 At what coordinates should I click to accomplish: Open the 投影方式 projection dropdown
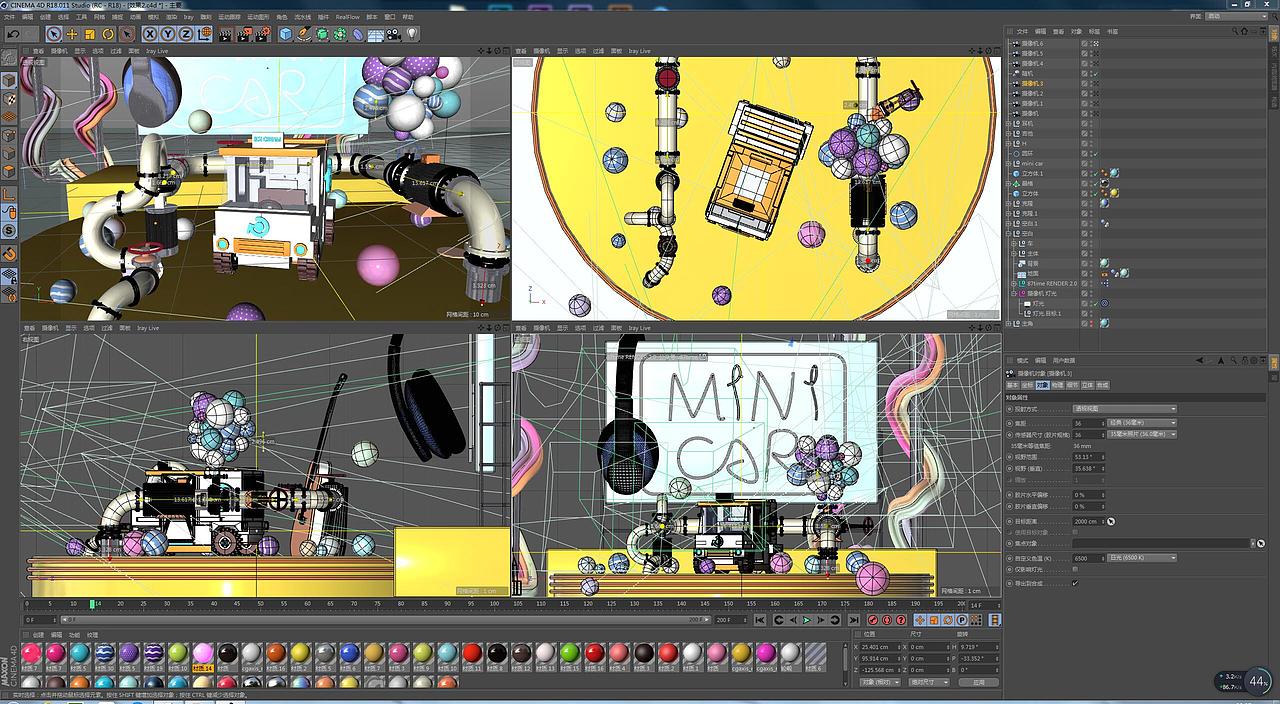(1124, 409)
